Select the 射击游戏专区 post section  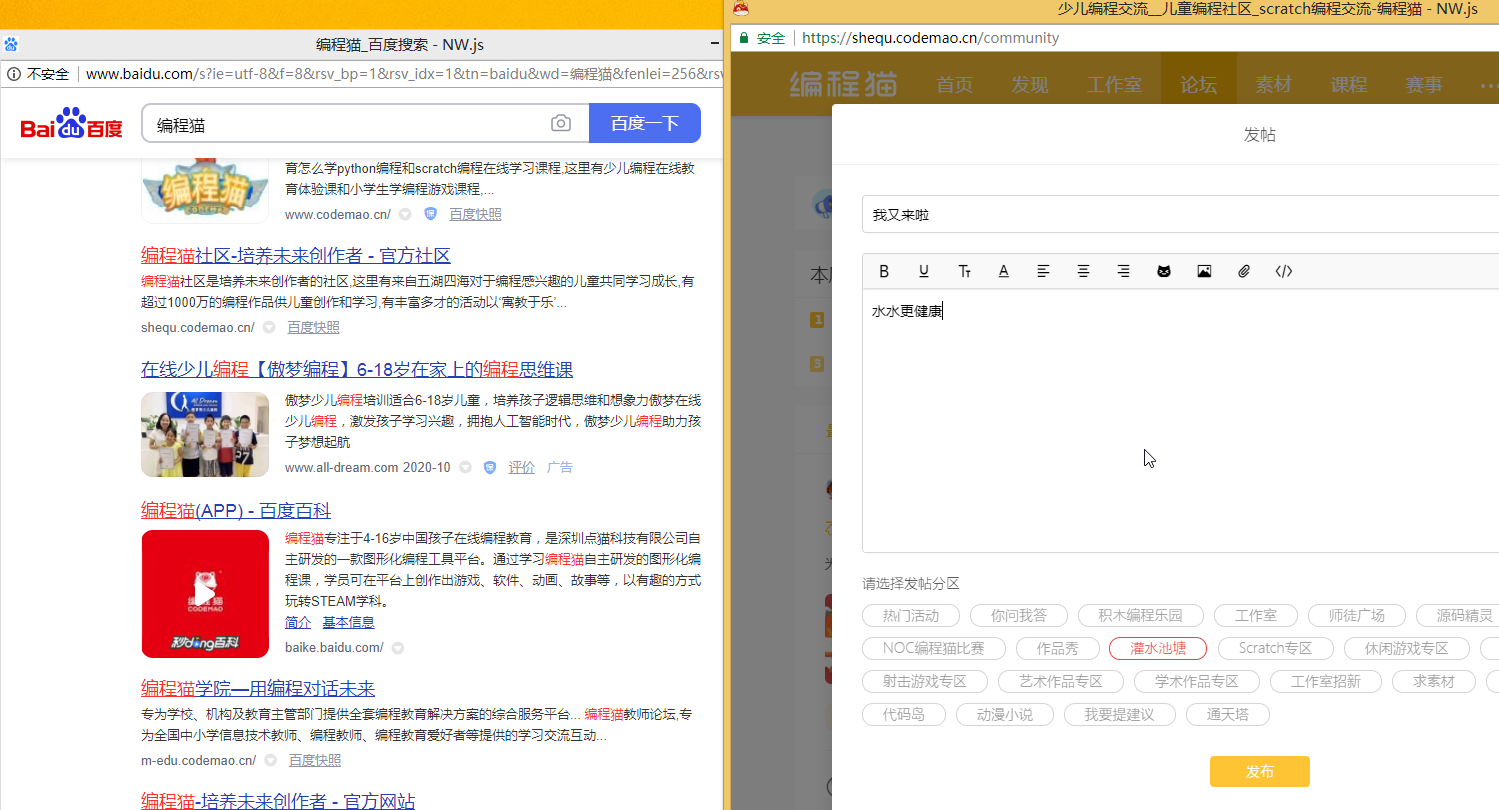925,681
